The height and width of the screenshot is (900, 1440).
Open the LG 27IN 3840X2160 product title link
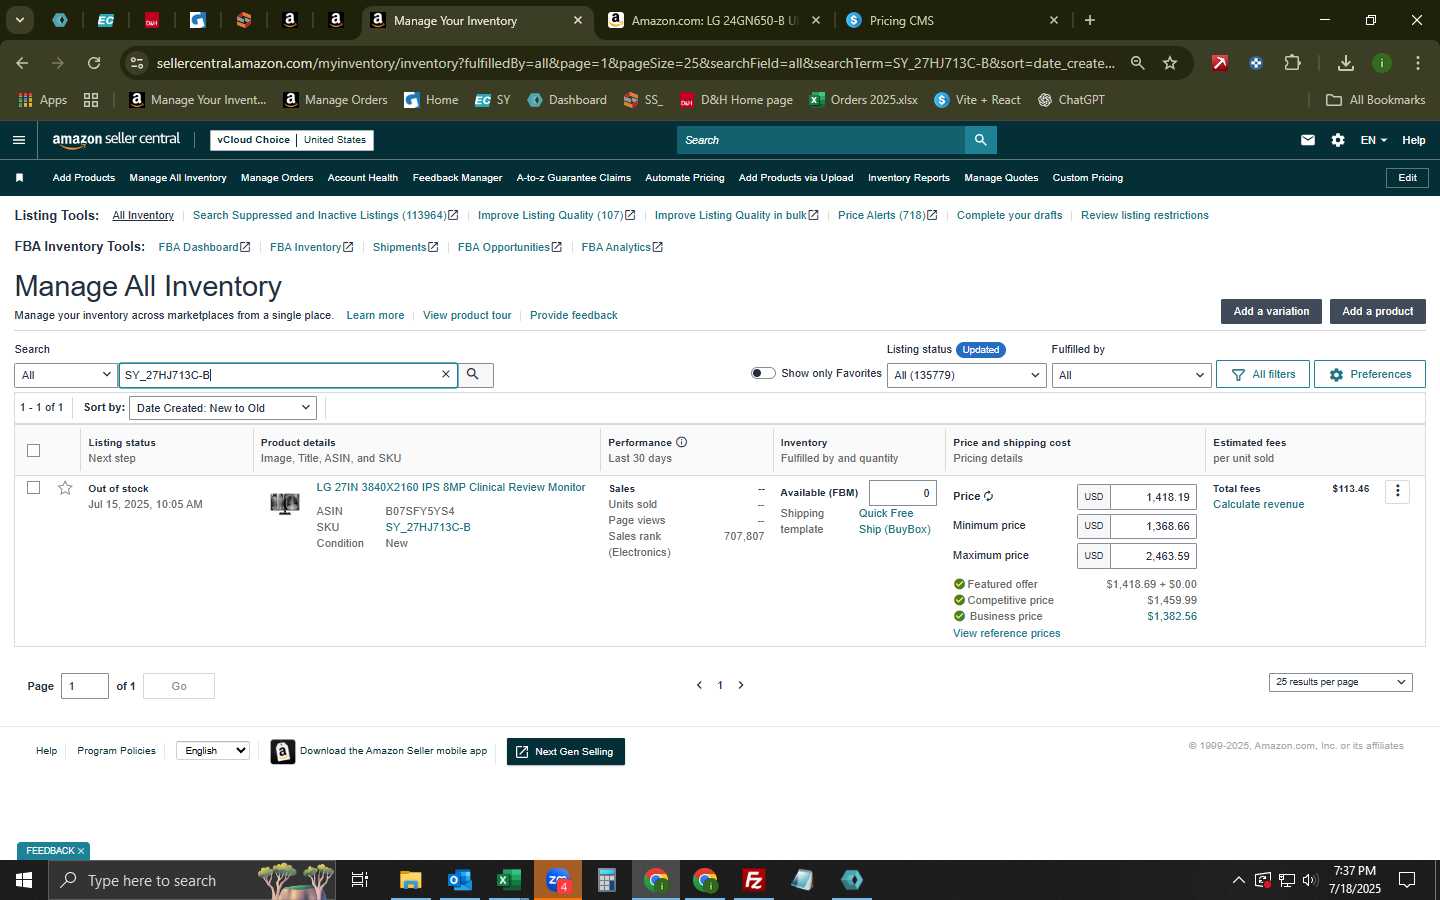tap(451, 487)
